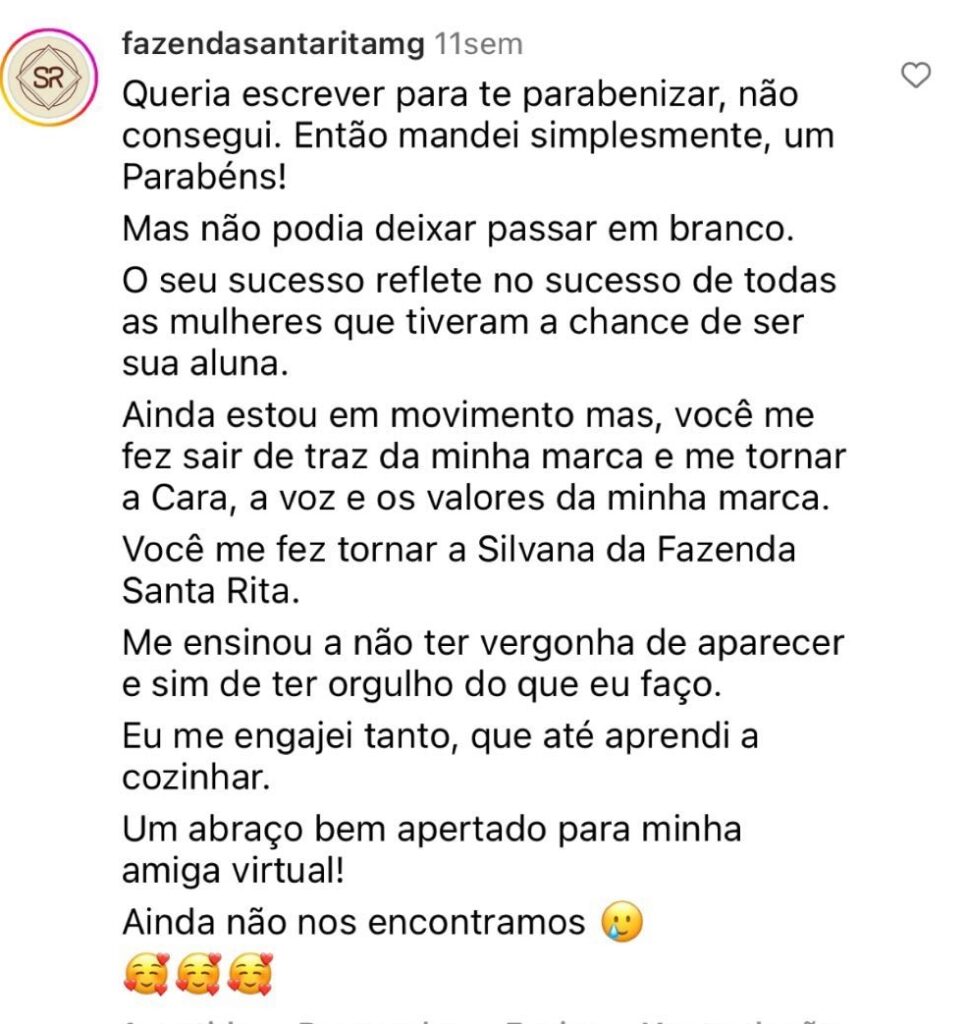
Task: Click the middle hearts-face emoji
Action: coord(198,974)
